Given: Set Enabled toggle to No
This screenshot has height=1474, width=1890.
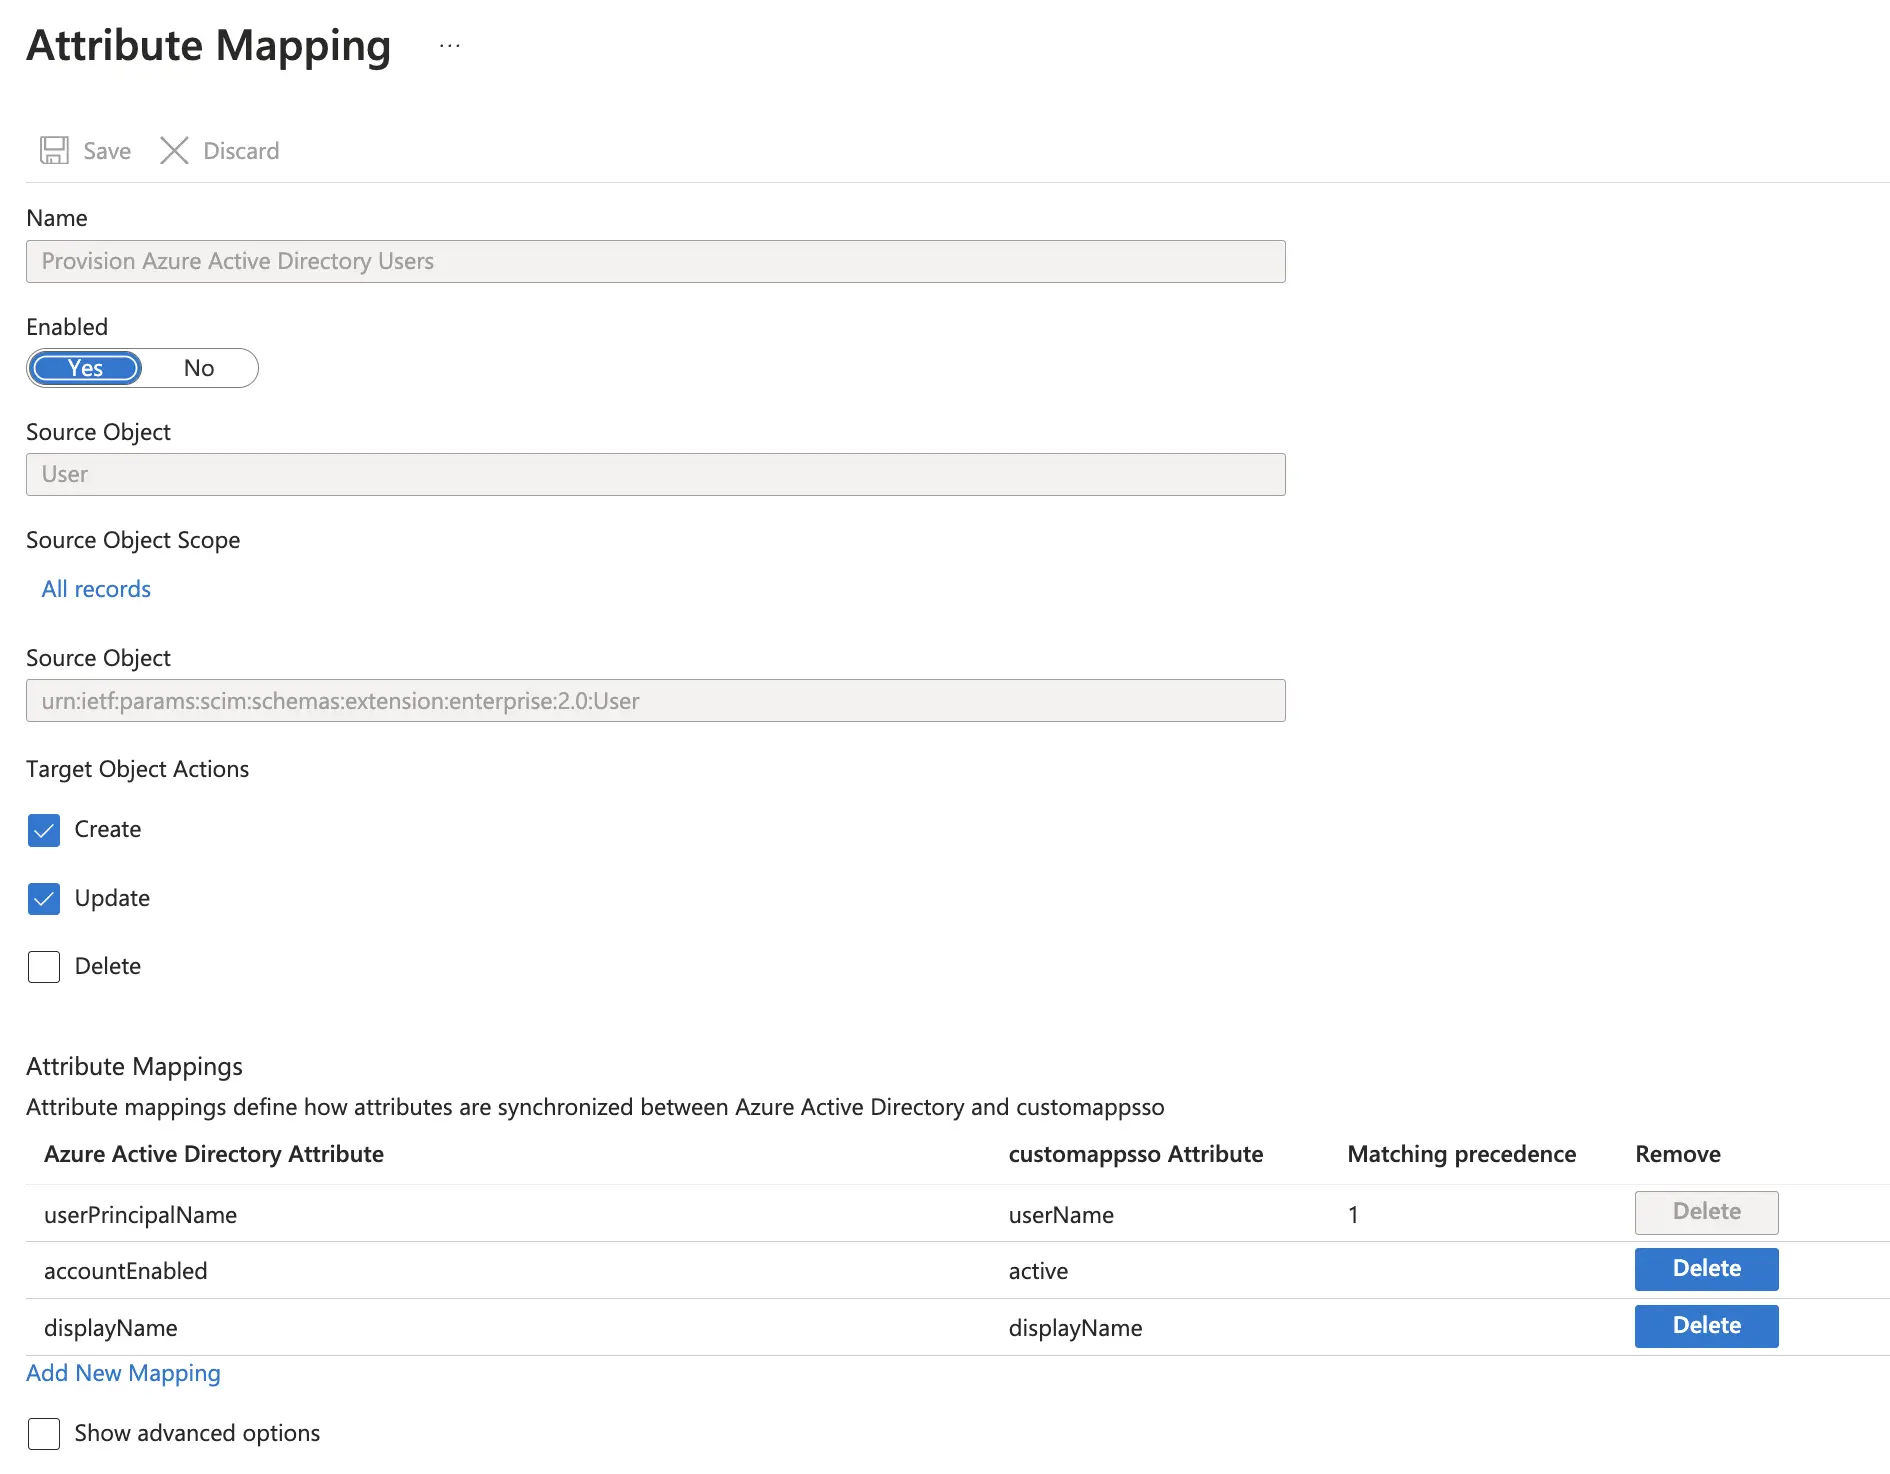Looking at the screenshot, I should pos(199,368).
